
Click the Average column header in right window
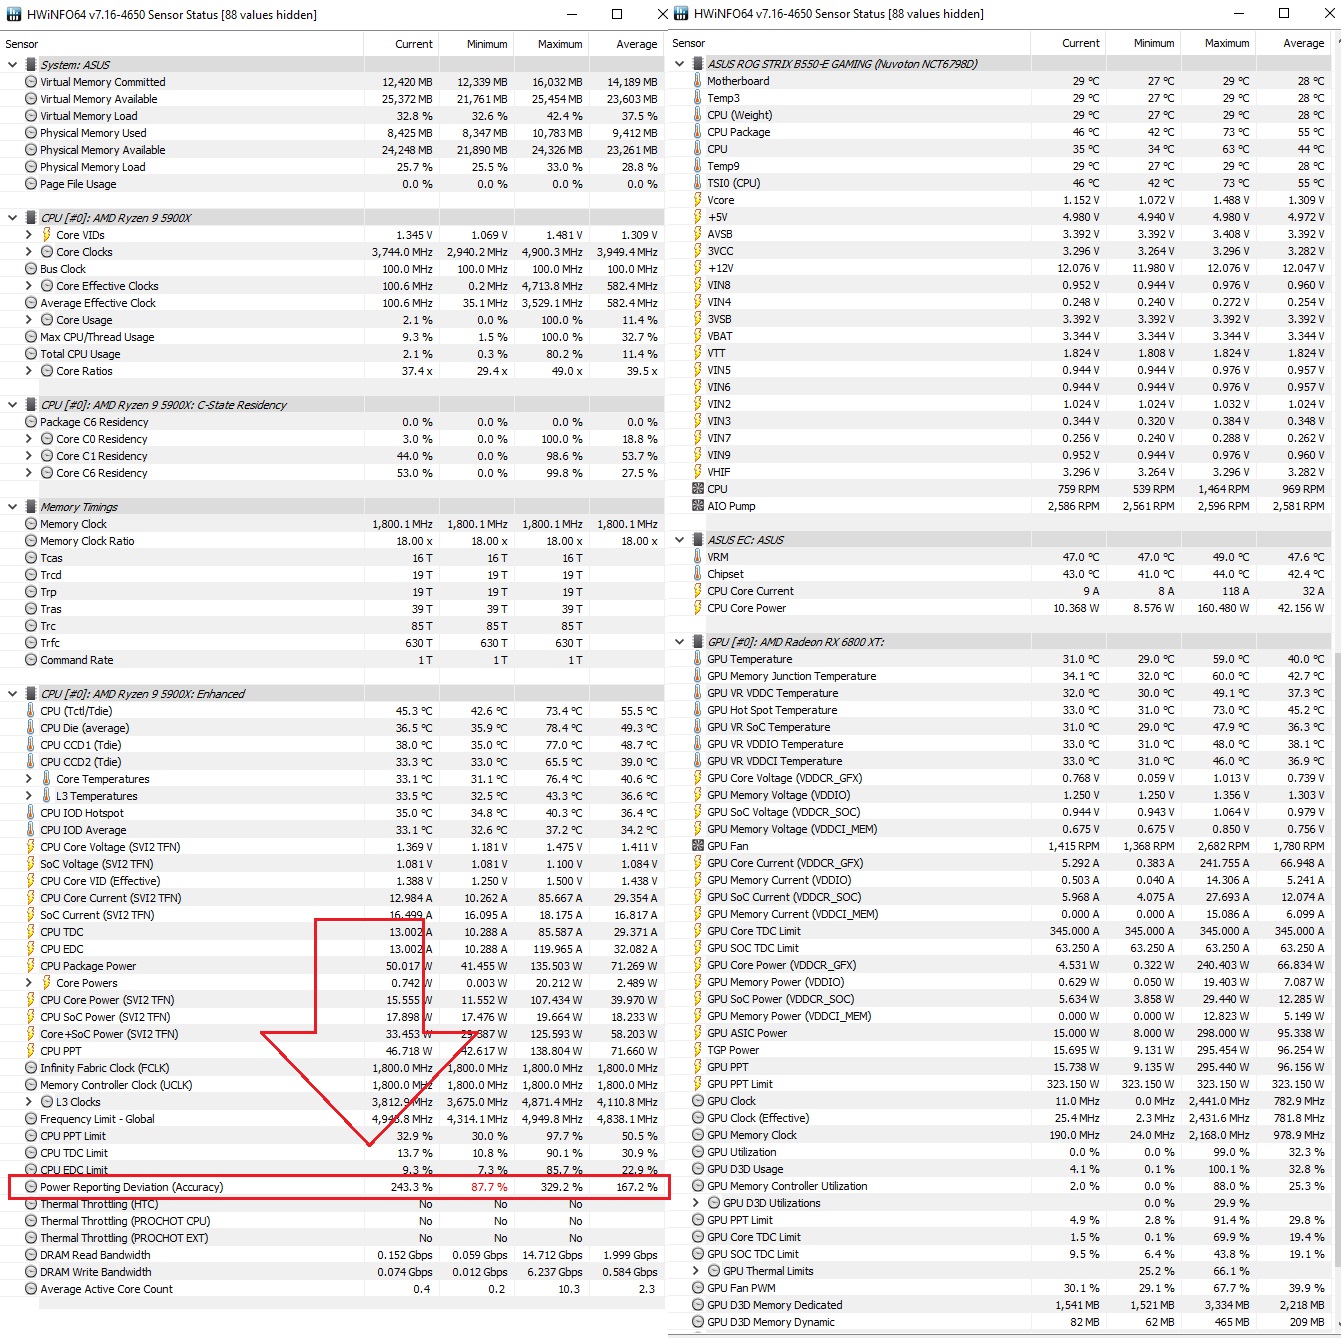[1292, 43]
